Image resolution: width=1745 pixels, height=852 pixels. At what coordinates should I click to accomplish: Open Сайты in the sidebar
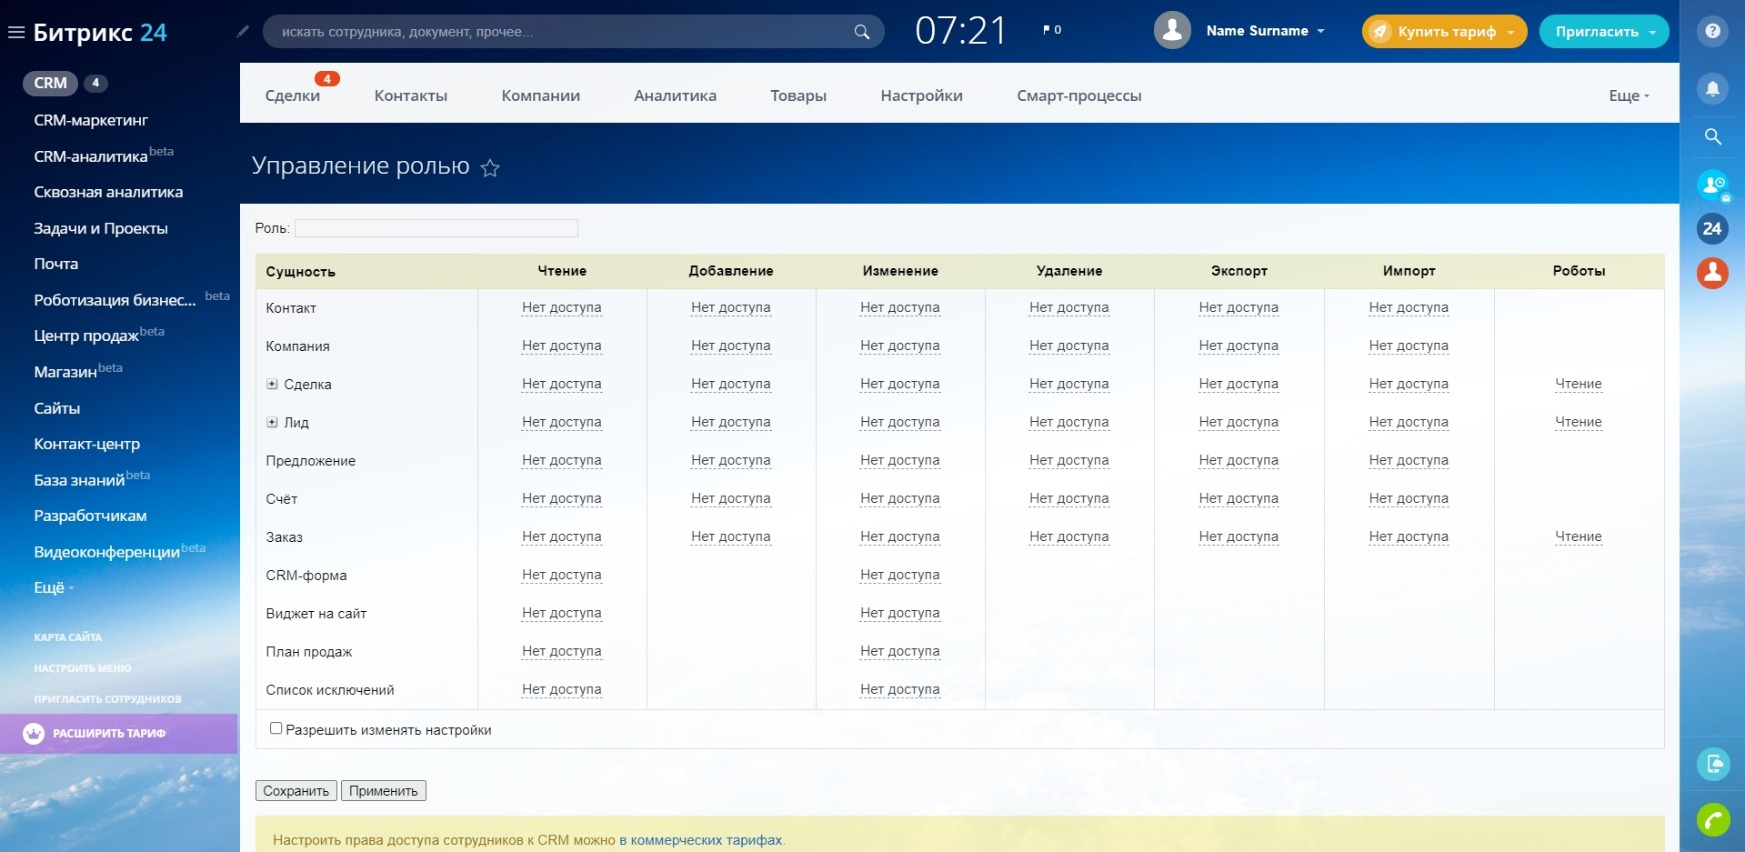pyautogui.click(x=57, y=408)
